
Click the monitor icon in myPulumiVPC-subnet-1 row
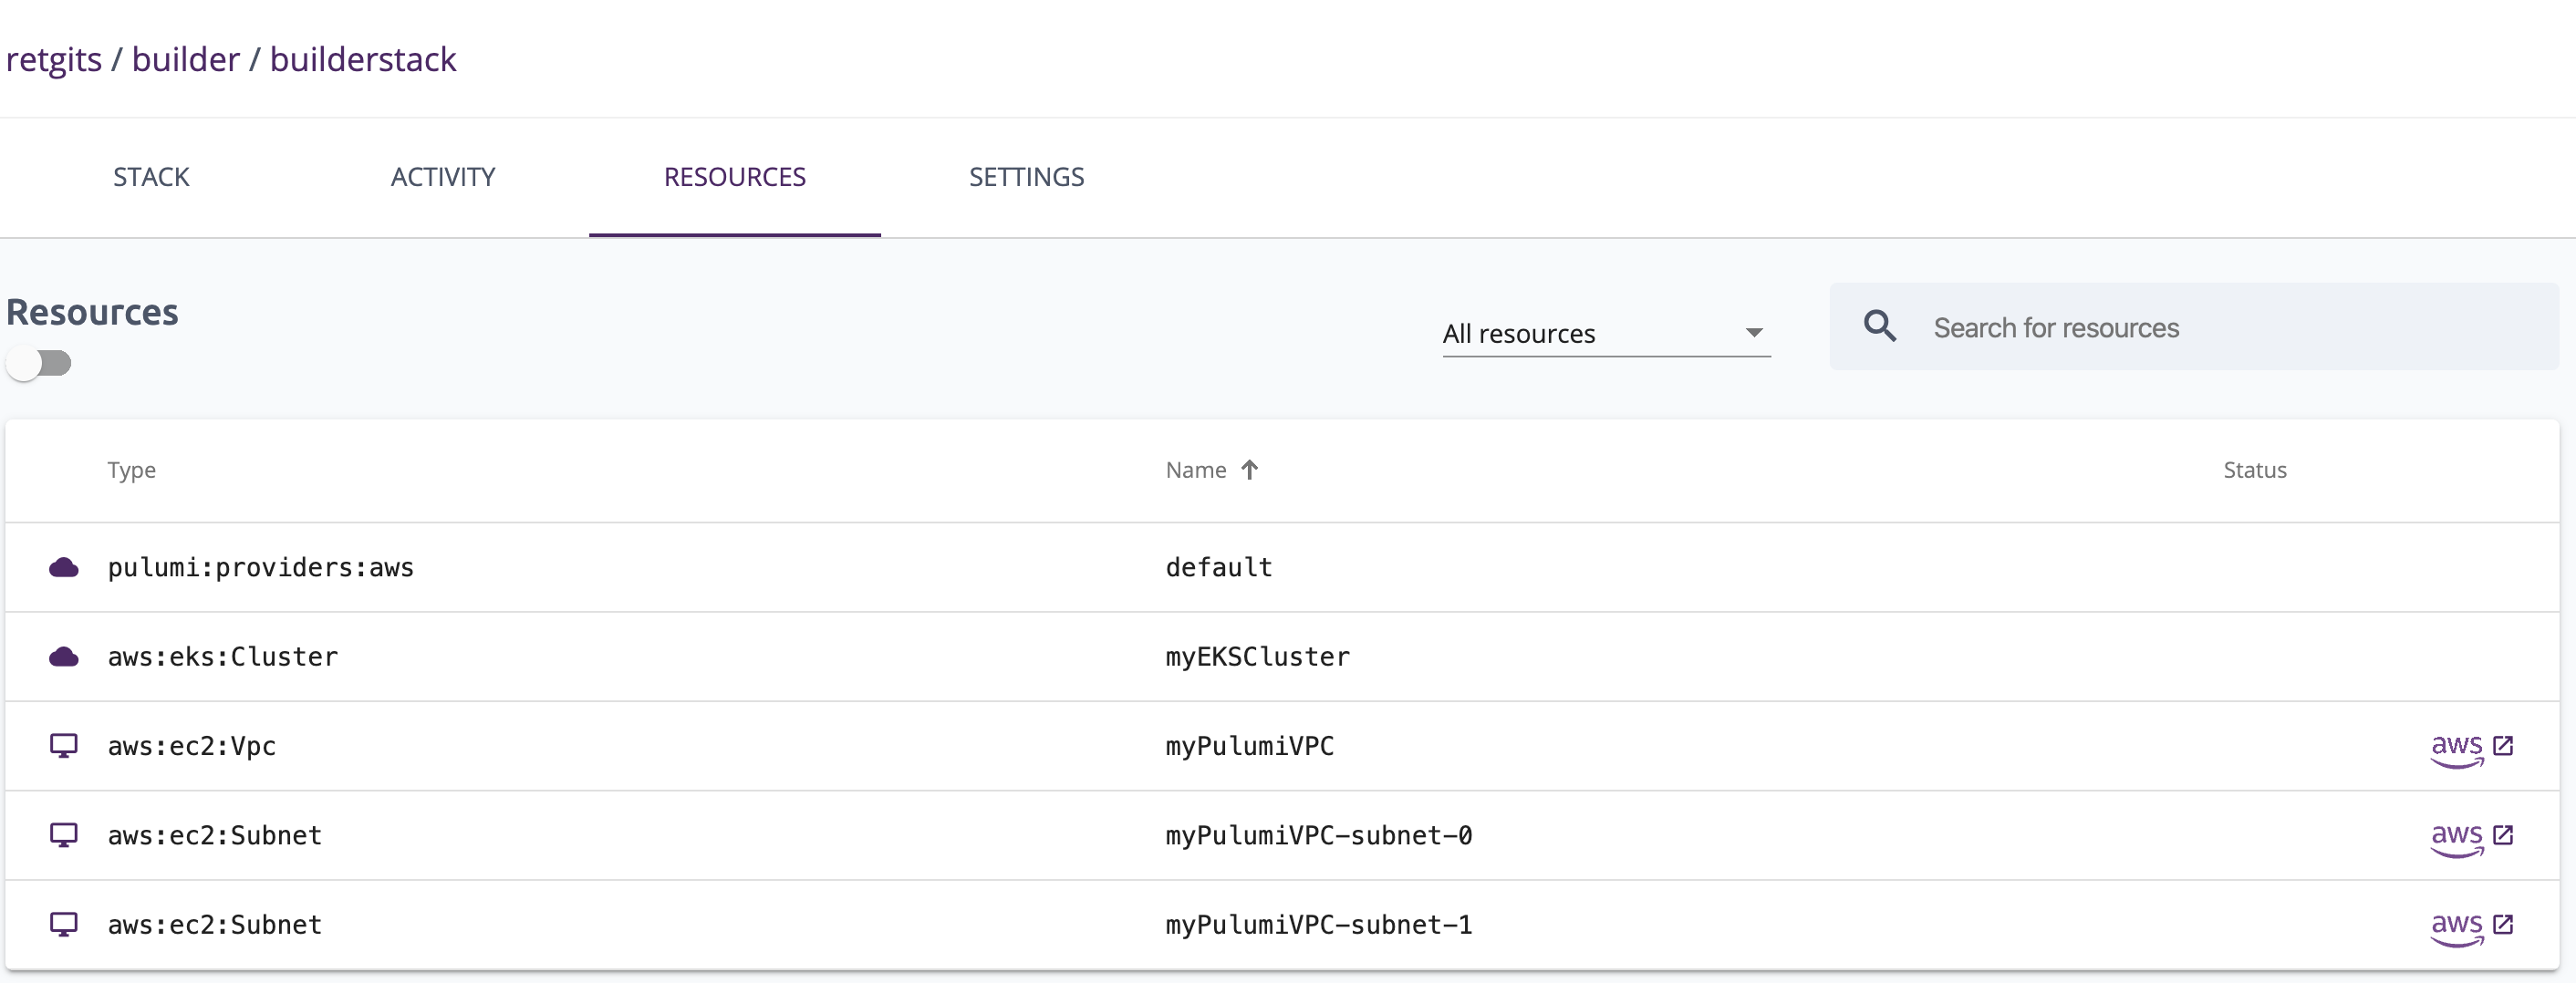point(64,924)
